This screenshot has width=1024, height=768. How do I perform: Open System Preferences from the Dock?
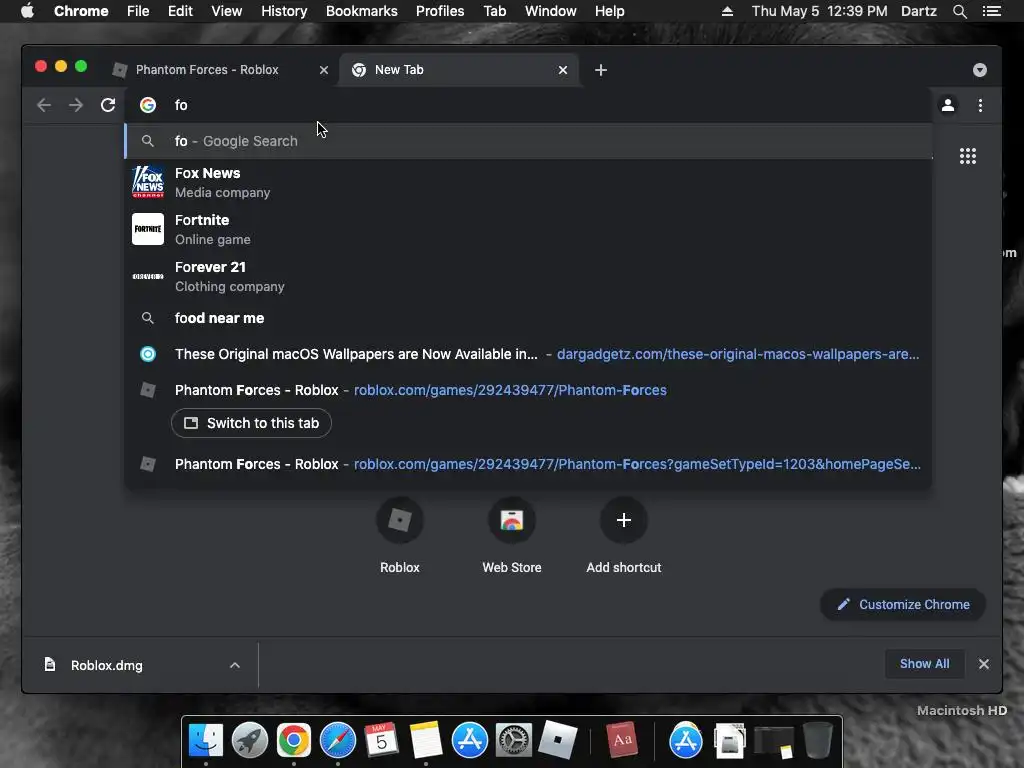tap(514, 740)
